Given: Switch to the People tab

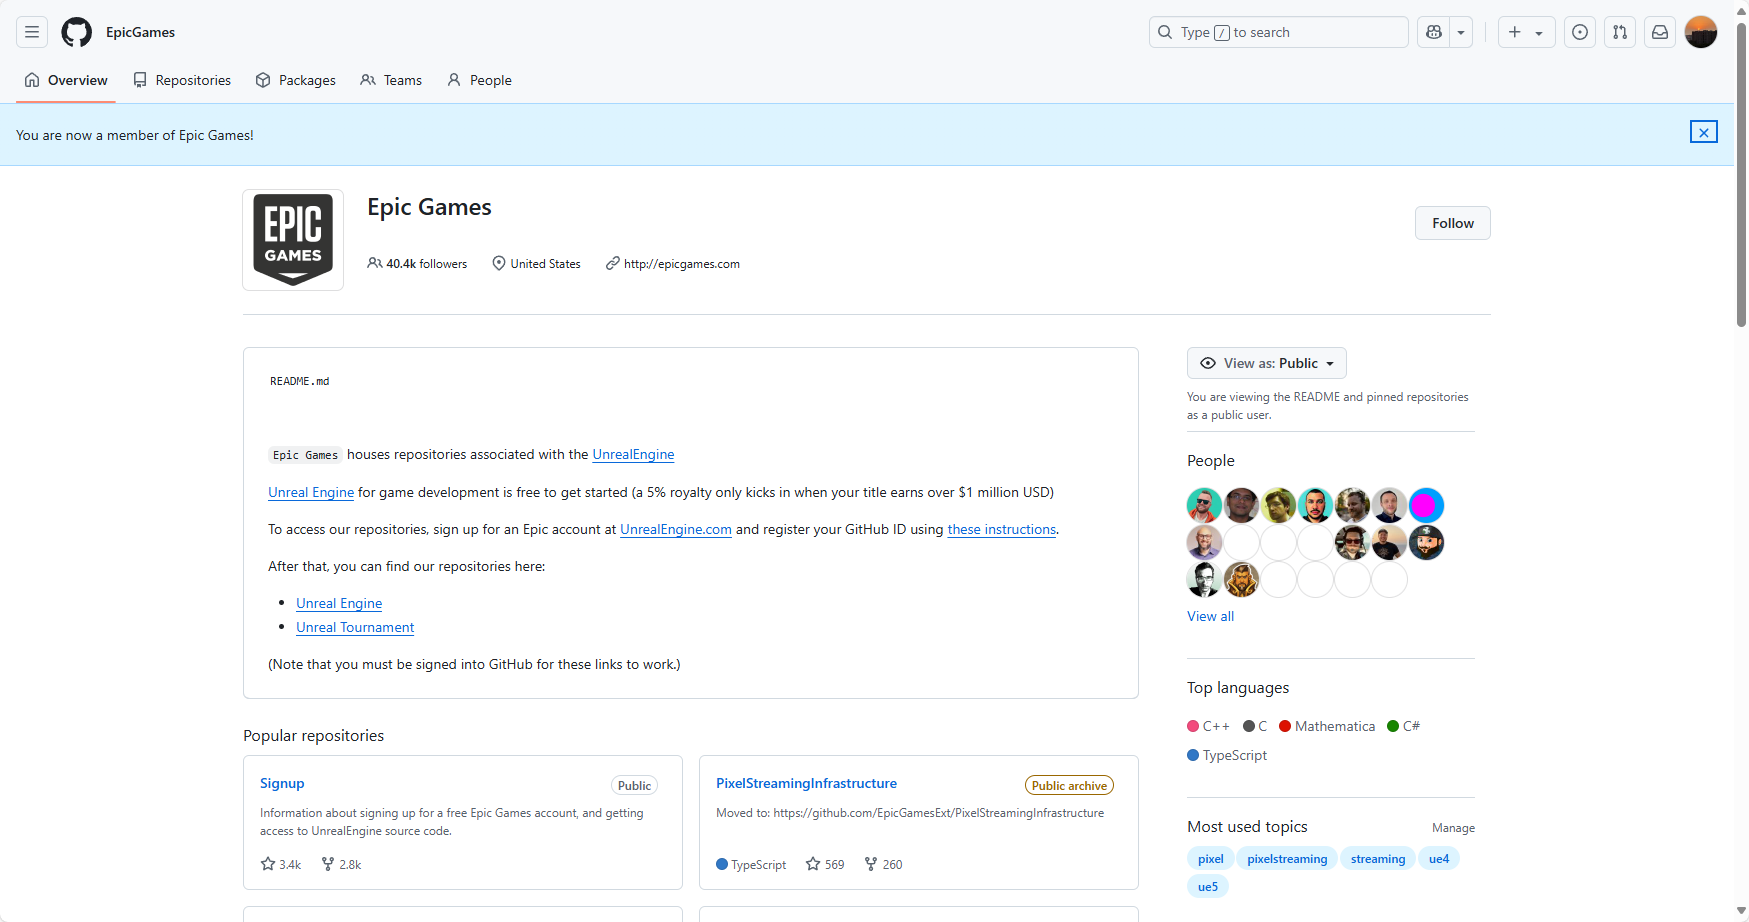Looking at the screenshot, I should 480,80.
